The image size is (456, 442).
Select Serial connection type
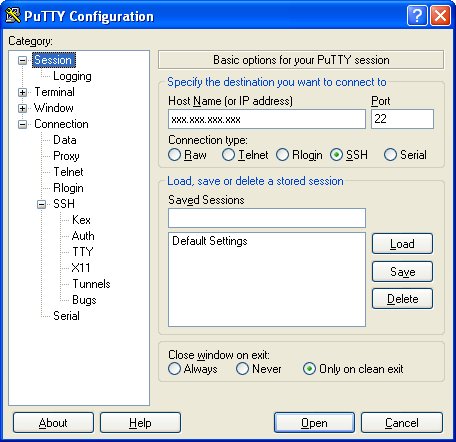point(405,155)
